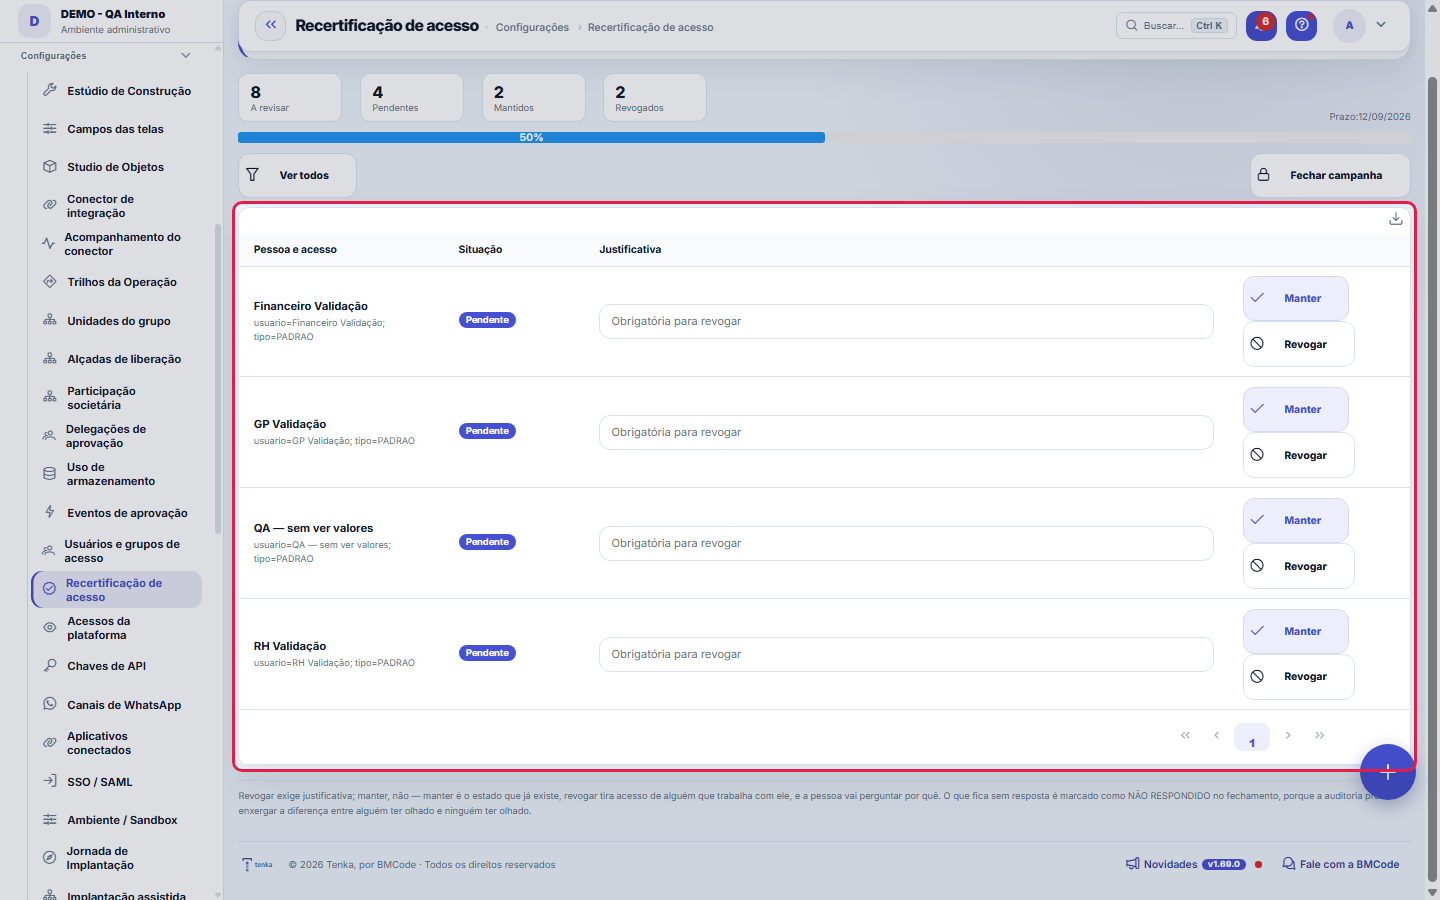Open the user avatar A menu

(1349, 26)
